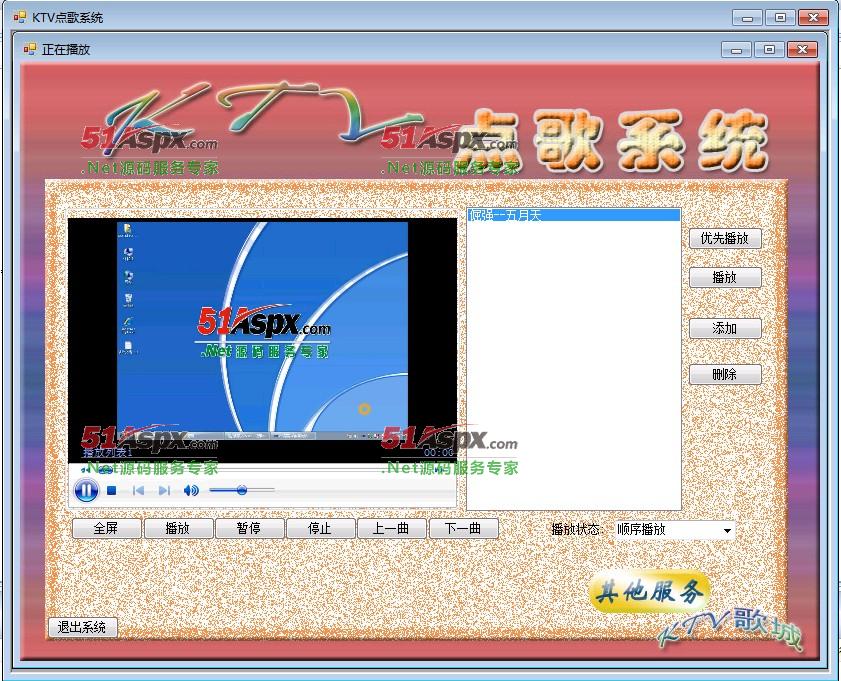Click the video playback area
Image resolution: width=841 pixels, height=681 pixels.
[x=262, y=340]
